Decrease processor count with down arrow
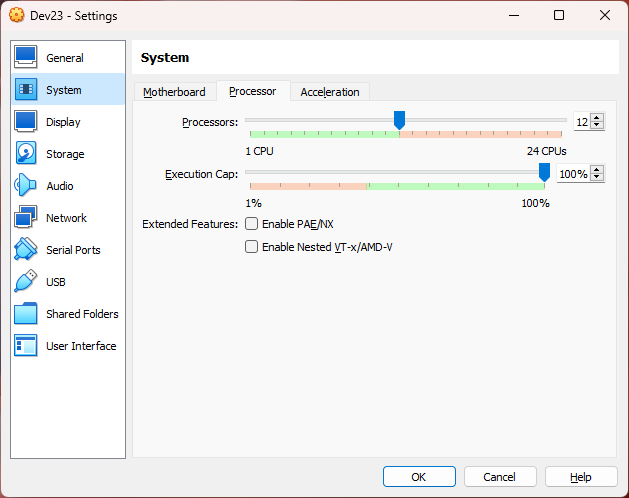Screen dimensions: 629x498 (x=597, y=125)
